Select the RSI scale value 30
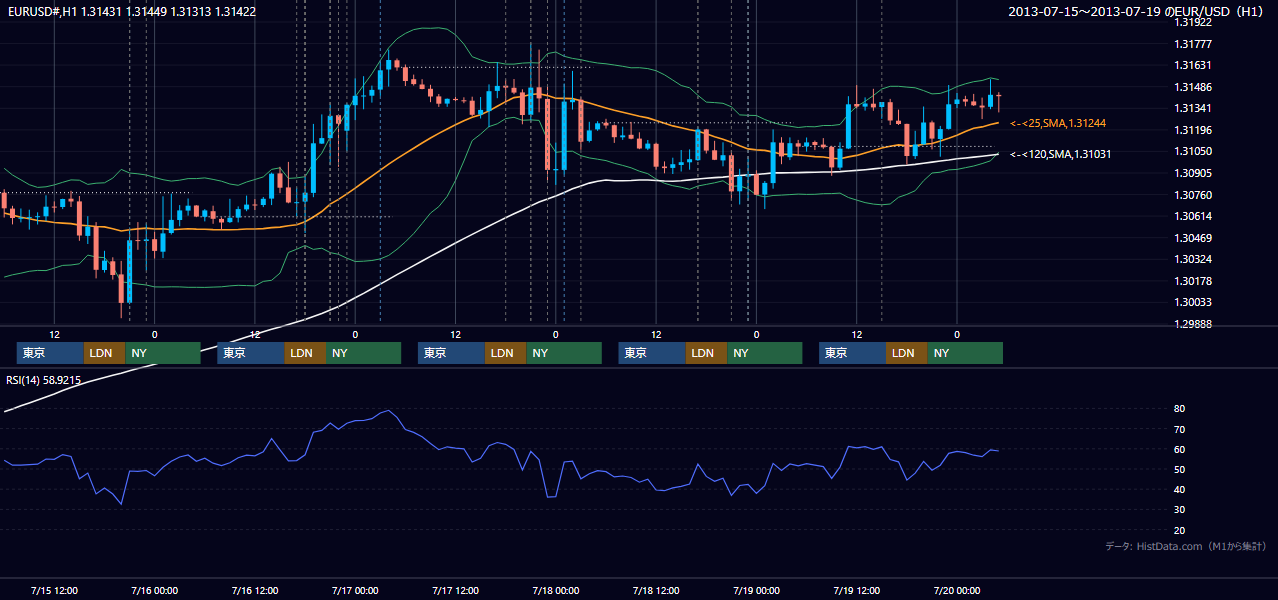The width and height of the screenshot is (1278, 600). (x=1179, y=510)
